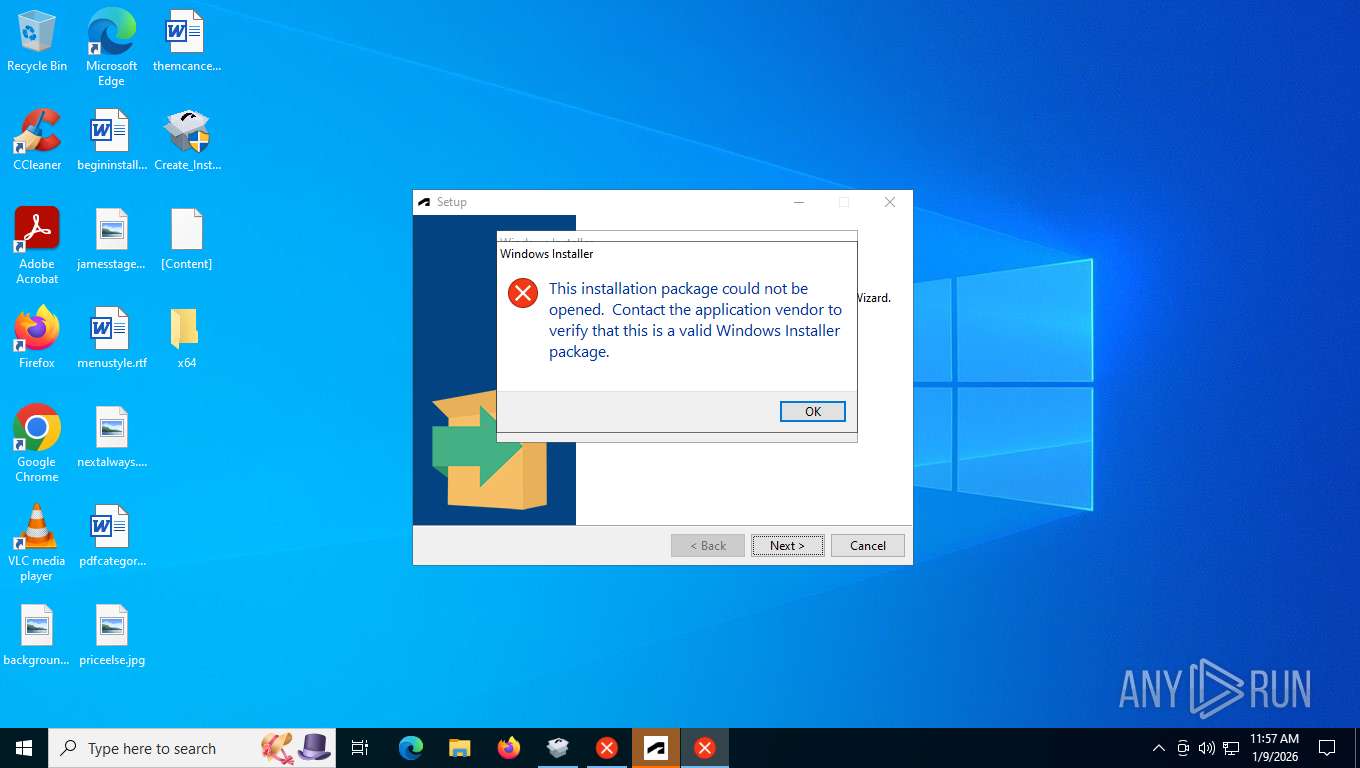Click Cancel in the Setup wizard
This screenshot has height=768, width=1360.
point(867,545)
